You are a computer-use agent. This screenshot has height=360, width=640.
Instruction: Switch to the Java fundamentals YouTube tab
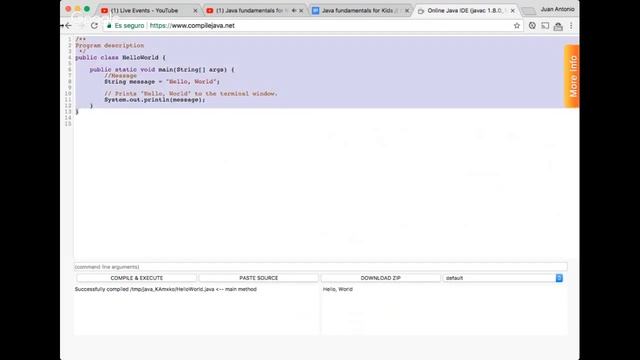tap(249, 11)
